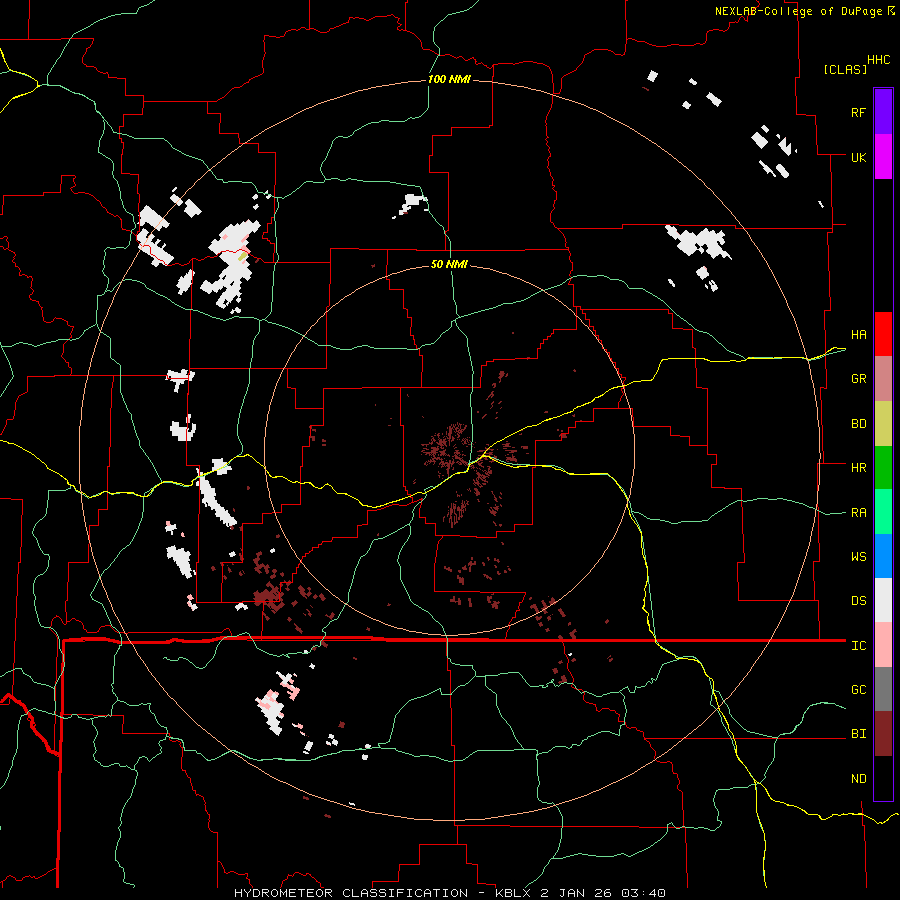Click the BI legend label

click(859, 734)
